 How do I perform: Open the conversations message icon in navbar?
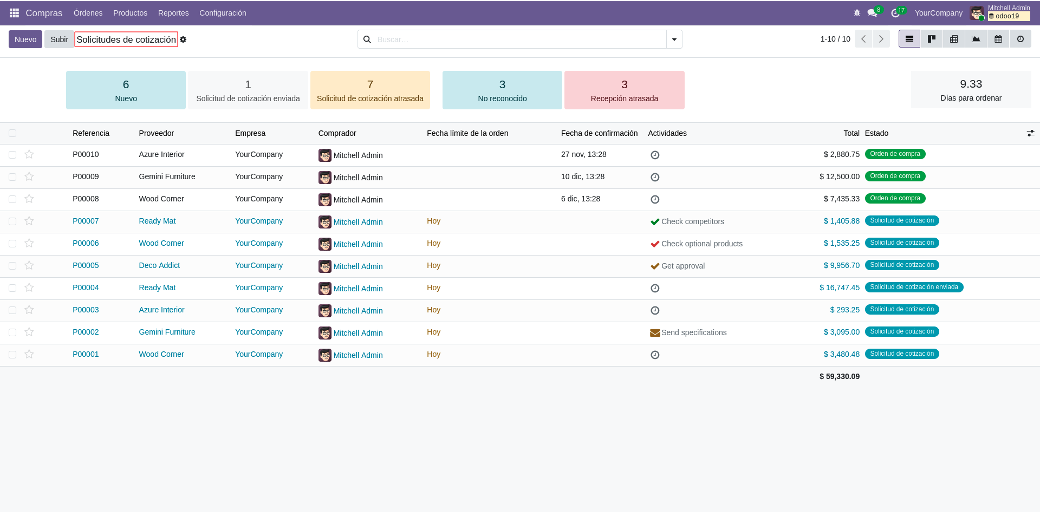(x=872, y=13)
